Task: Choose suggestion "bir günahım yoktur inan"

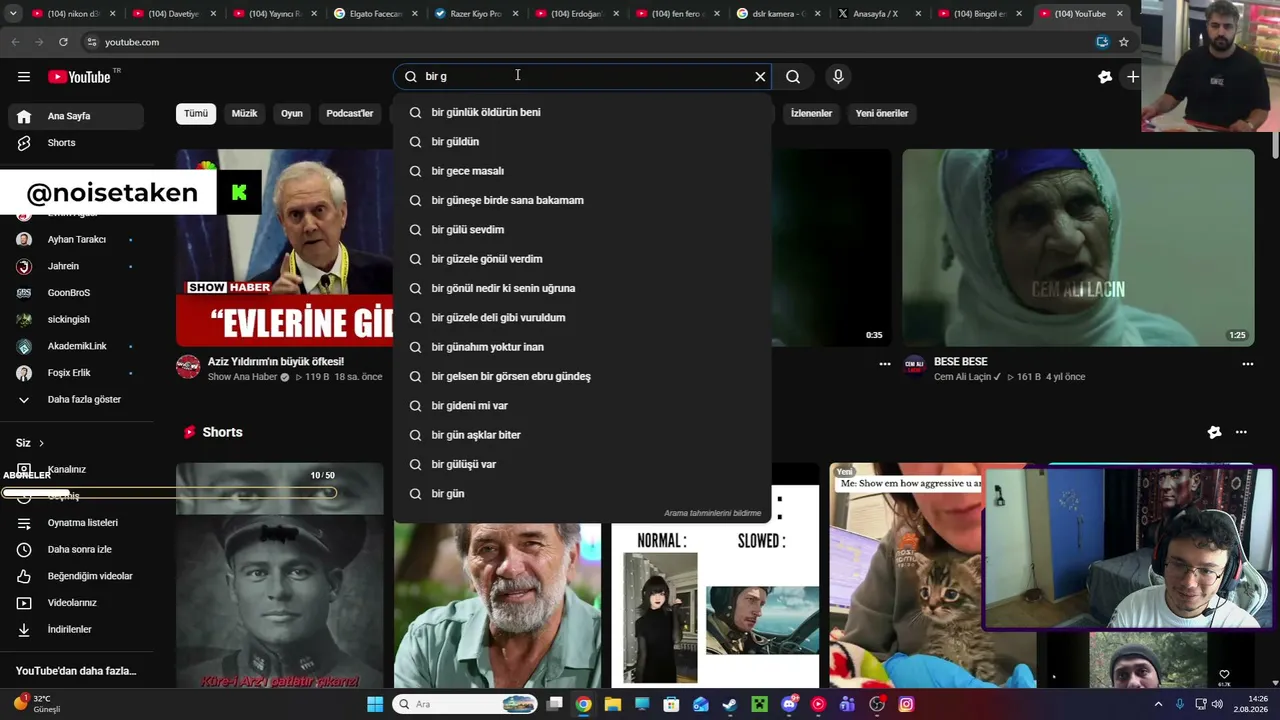Action: tap(582, 347)
